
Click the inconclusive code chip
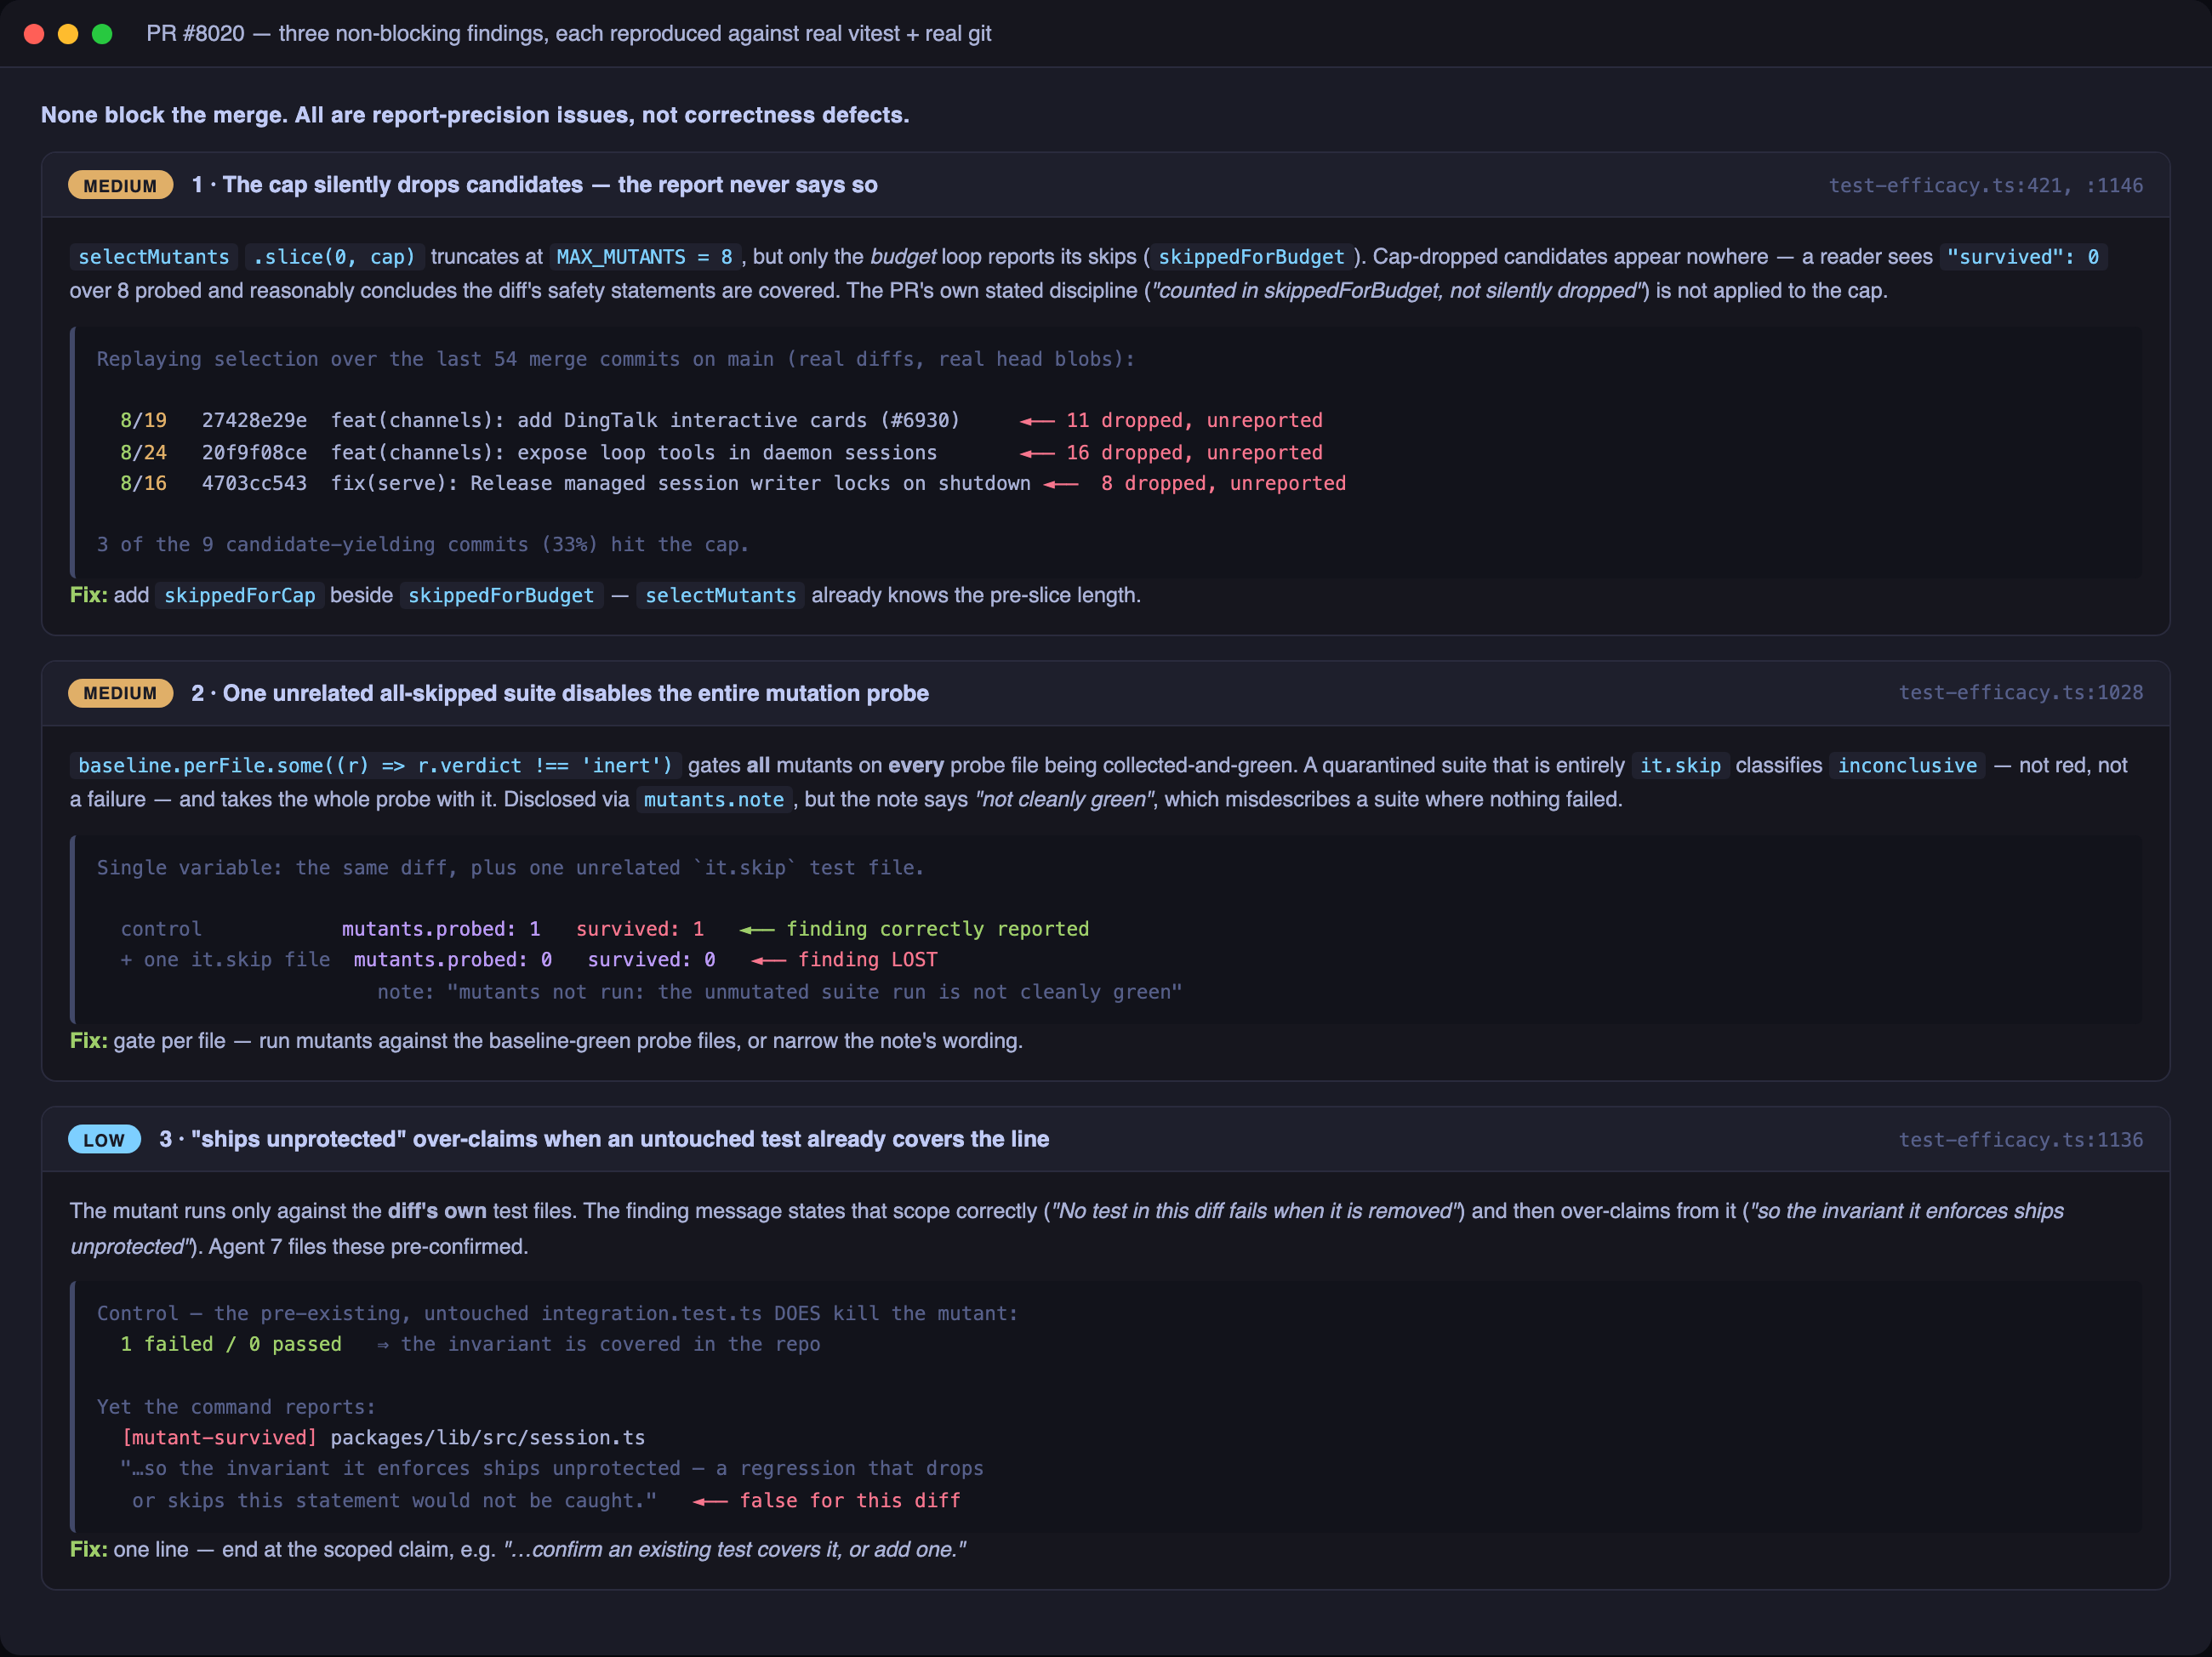click(x=1907, y=766)
